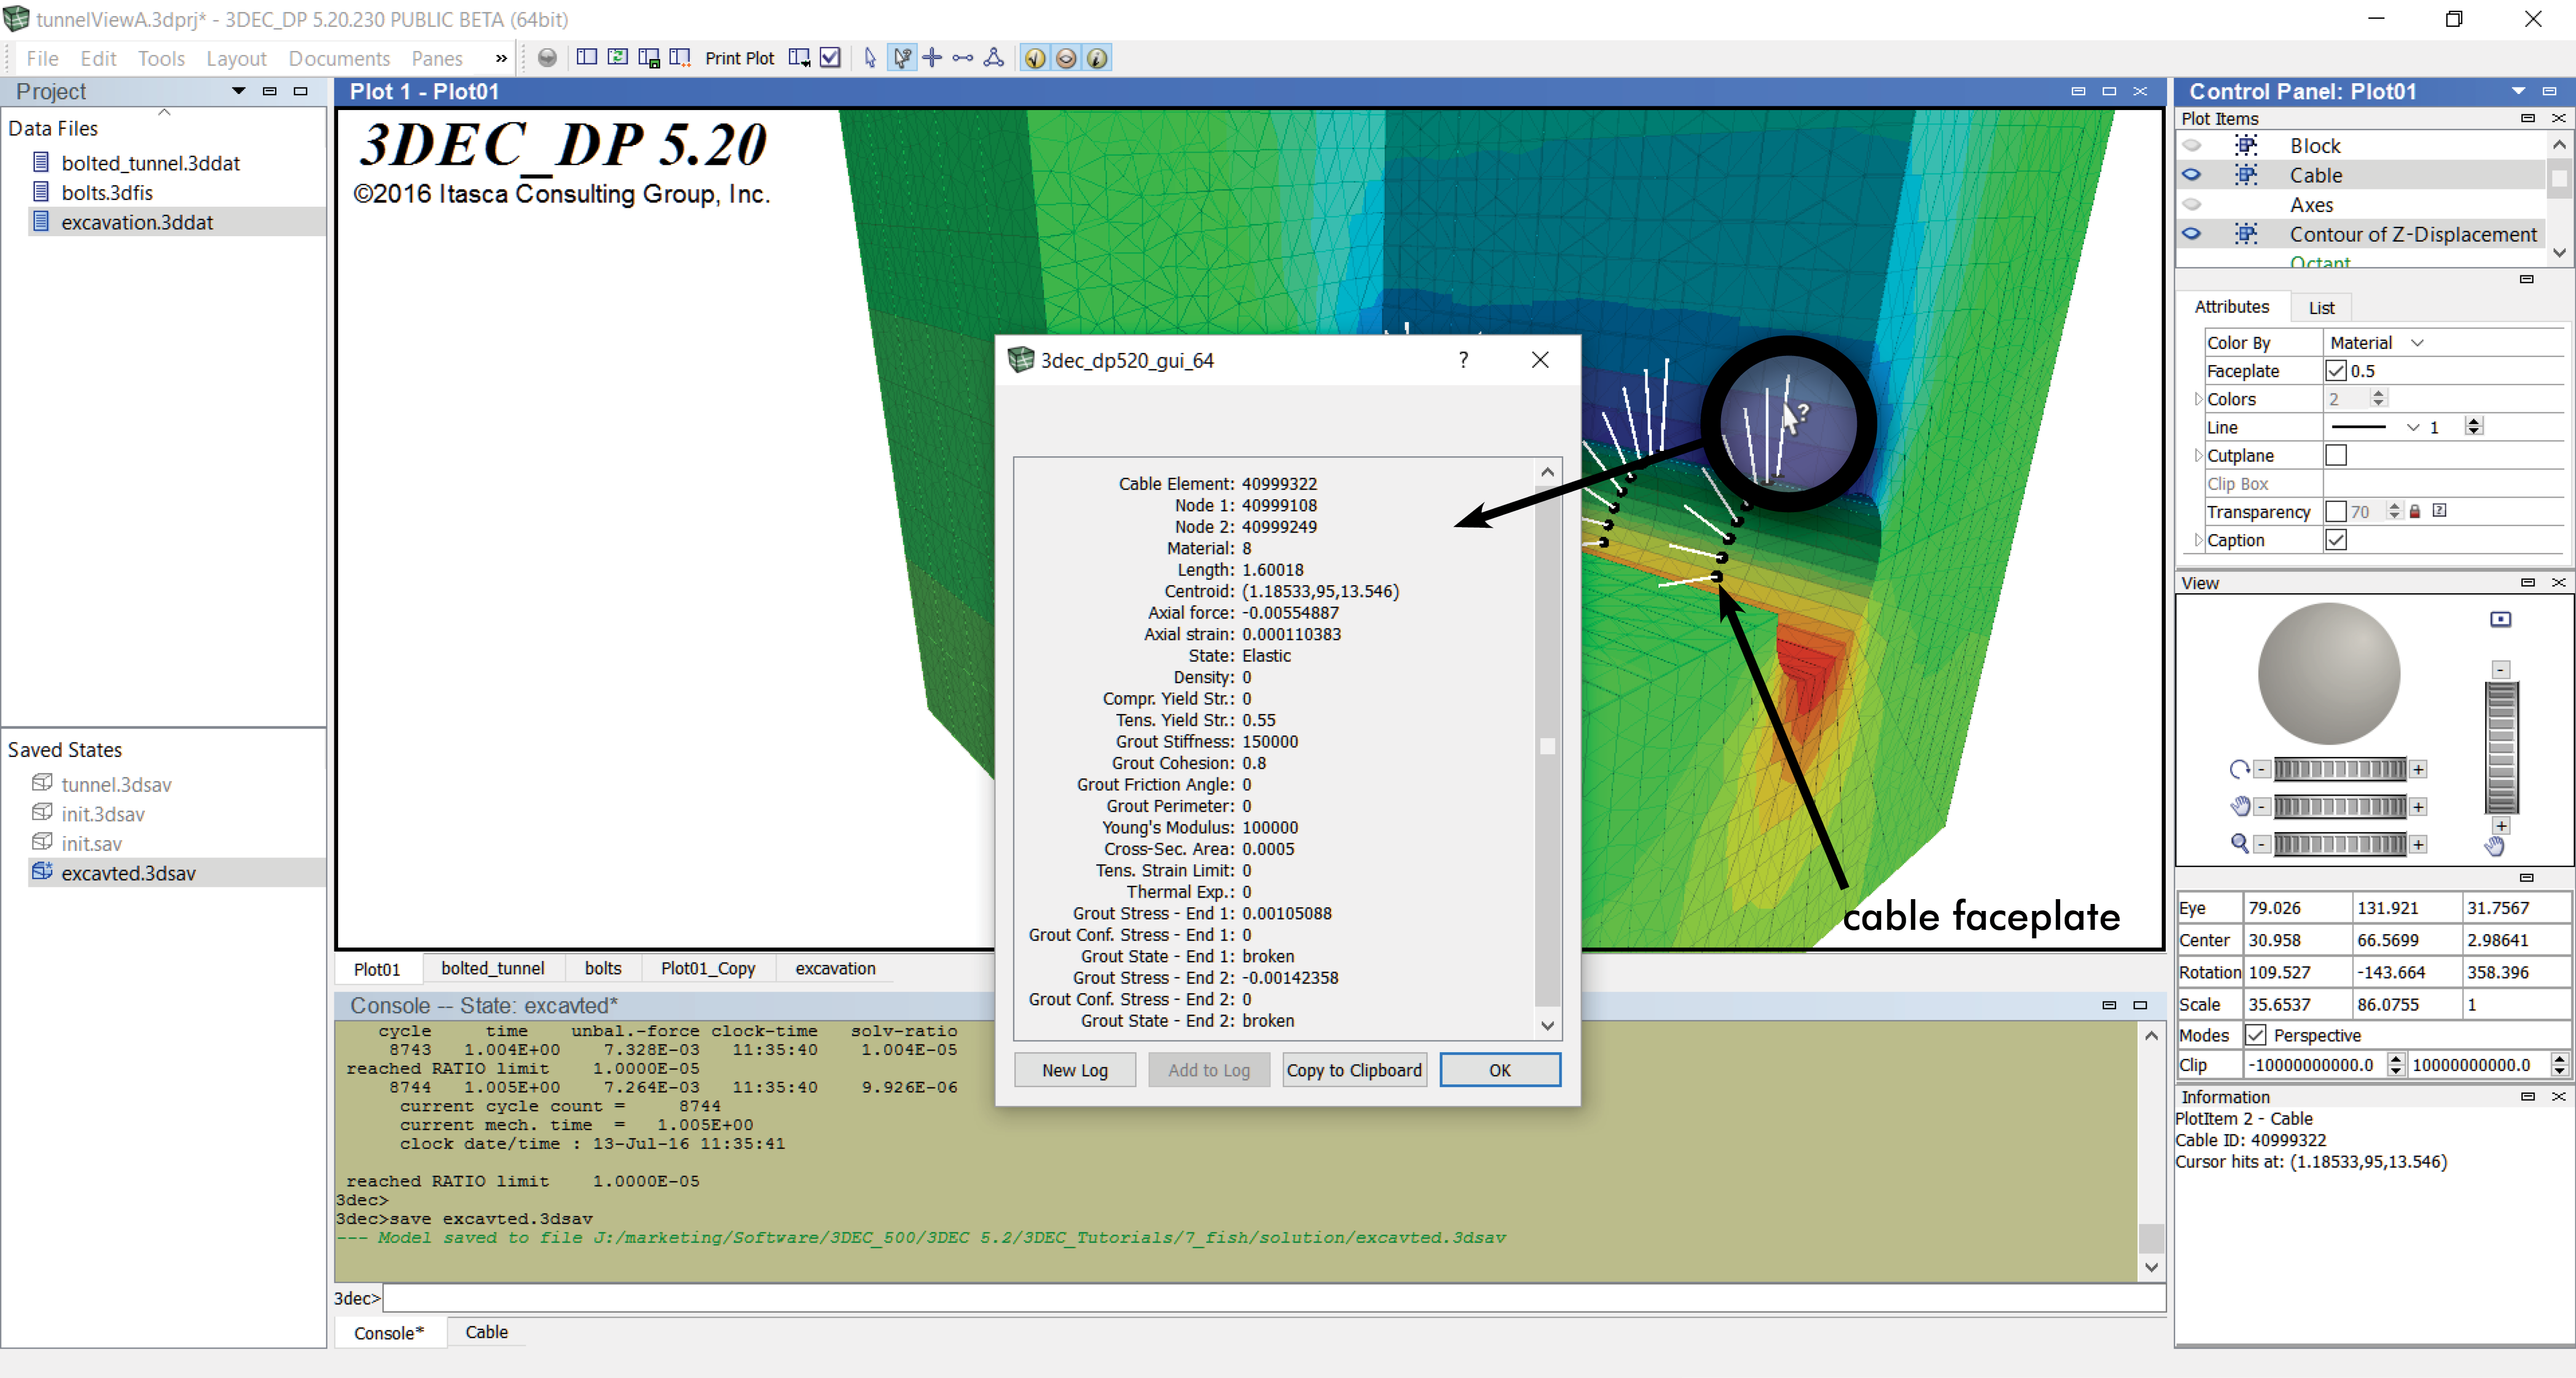The image size is (2576, 1378).
Task: Select the arrow pointer tool in toolbar
Action: [x=870, y=58]
